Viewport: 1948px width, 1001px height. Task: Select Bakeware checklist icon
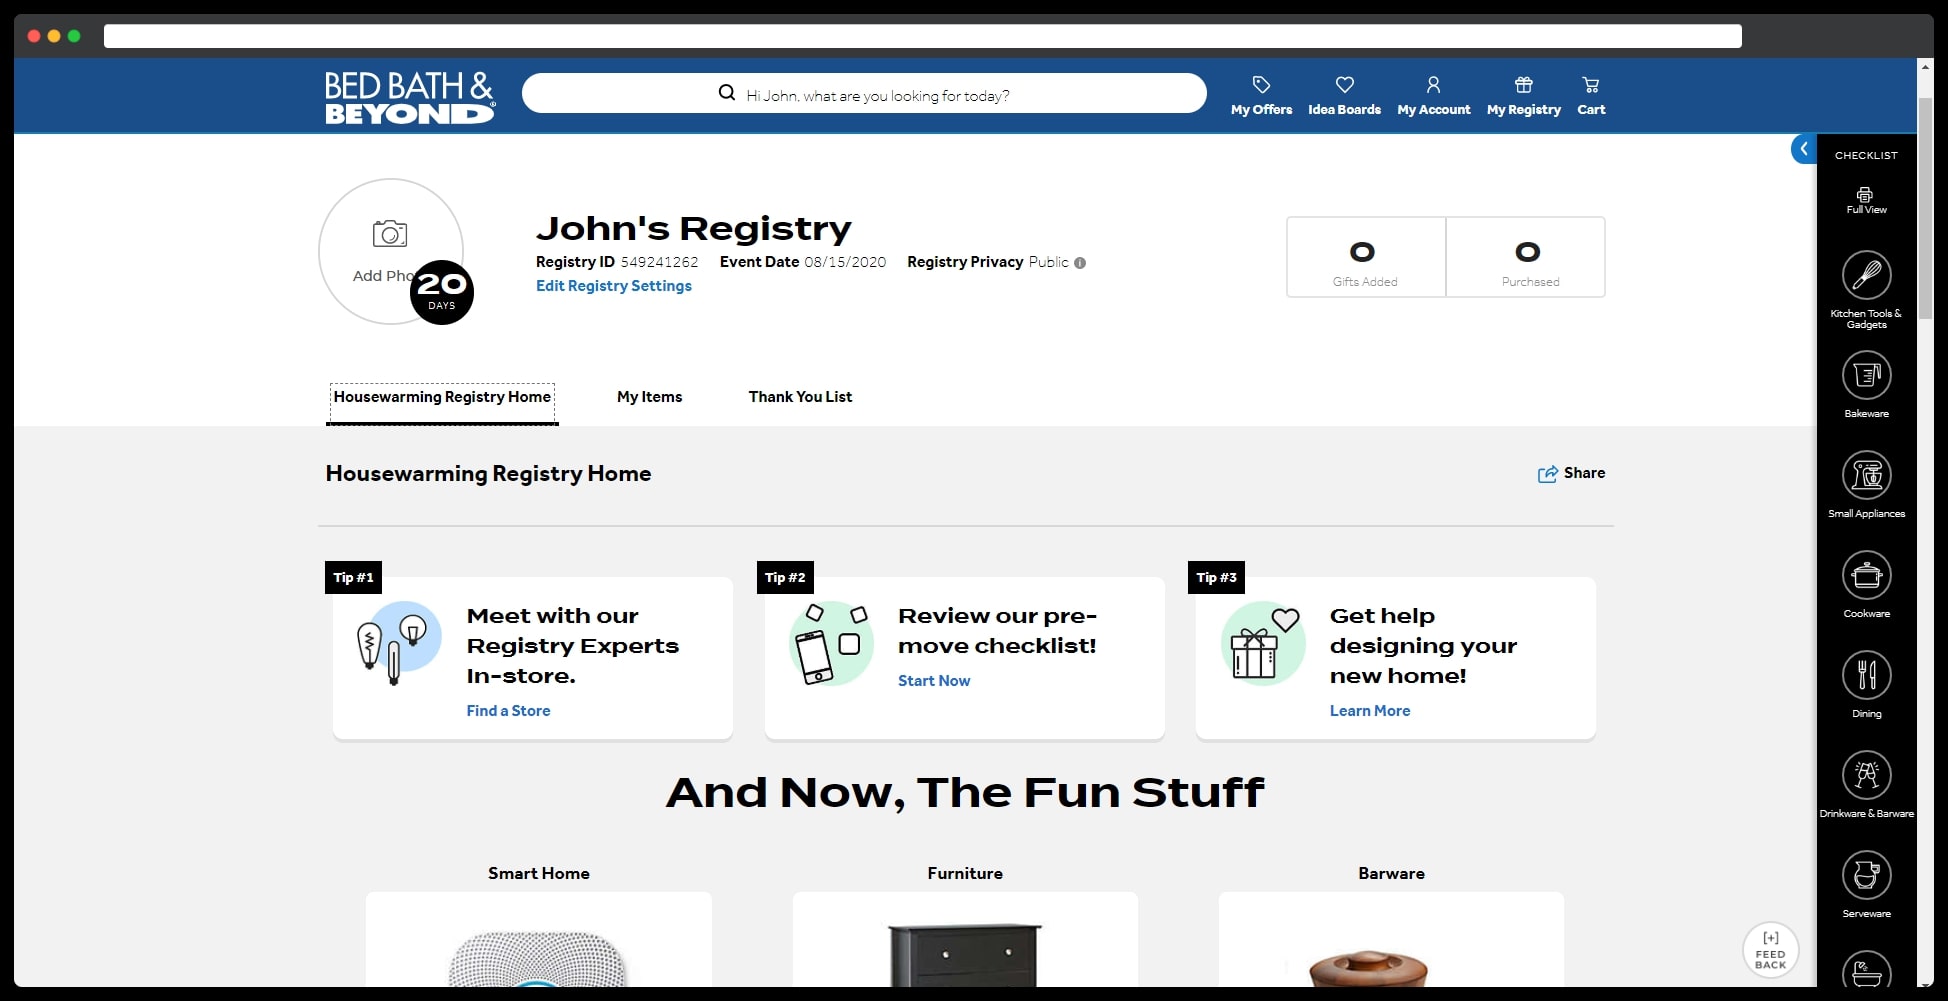click(1866, 375)
